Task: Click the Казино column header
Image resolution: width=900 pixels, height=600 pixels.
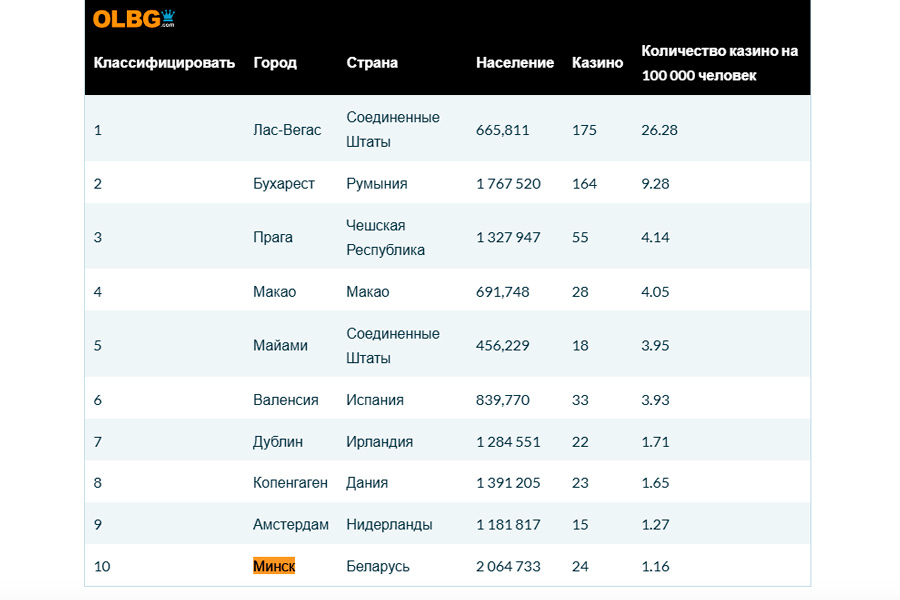Action: point(597,62)
